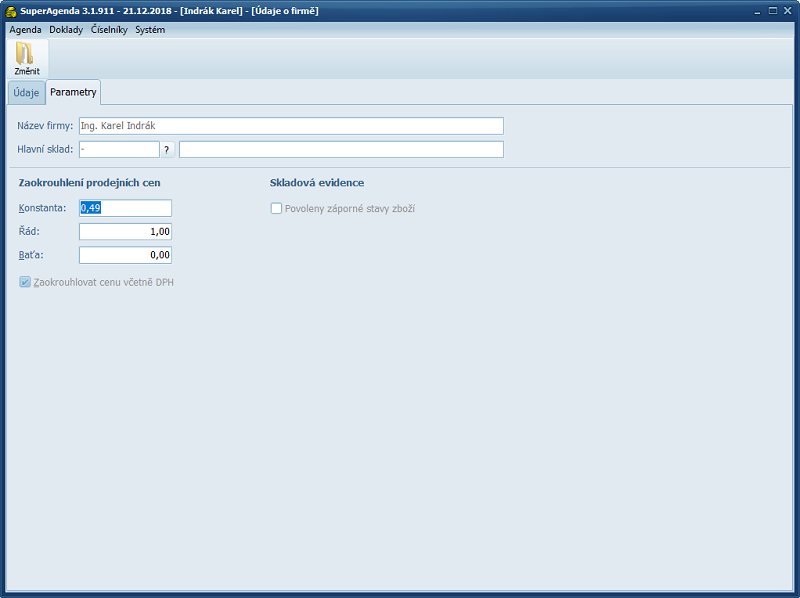Enable Povoleny záporné stavy zboží checkbox
Screen dimensions: 800x598
[x=276, y=208]
